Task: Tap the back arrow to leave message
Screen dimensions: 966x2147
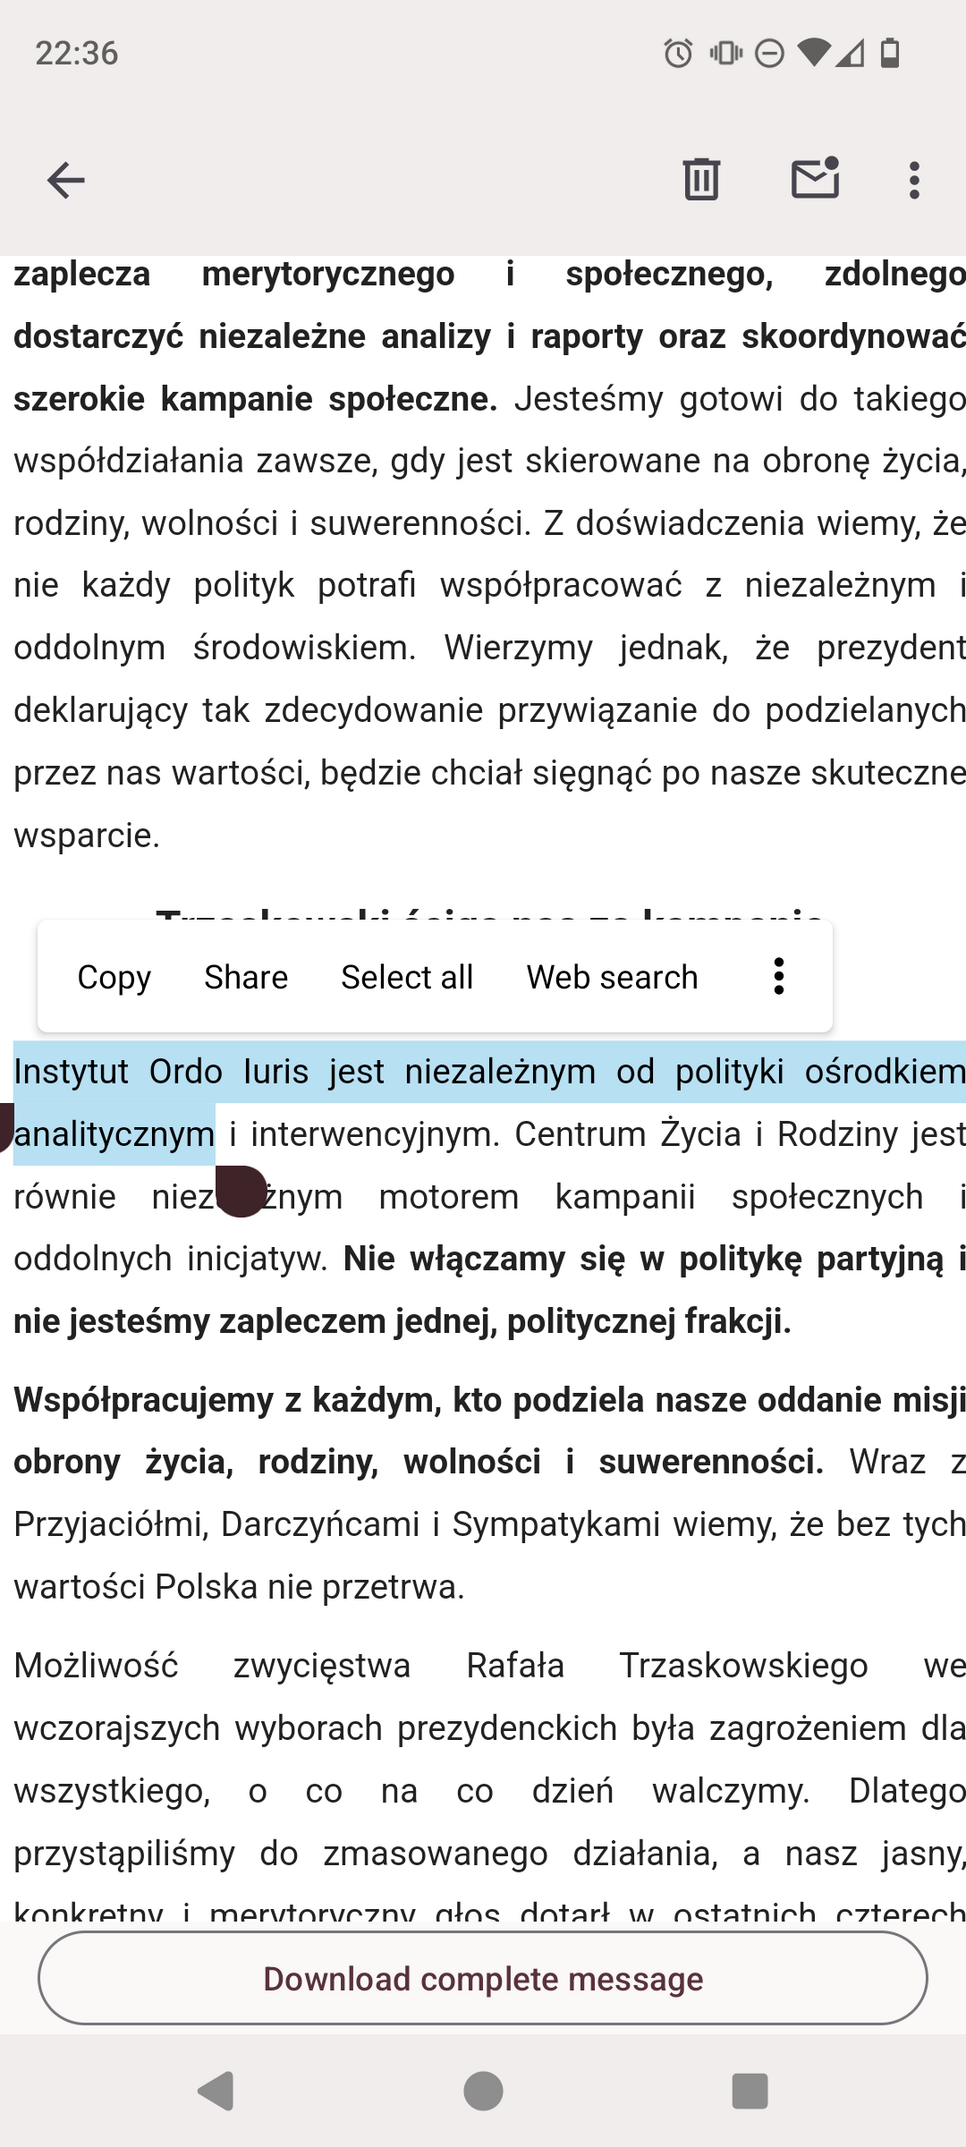Action: 66,181
